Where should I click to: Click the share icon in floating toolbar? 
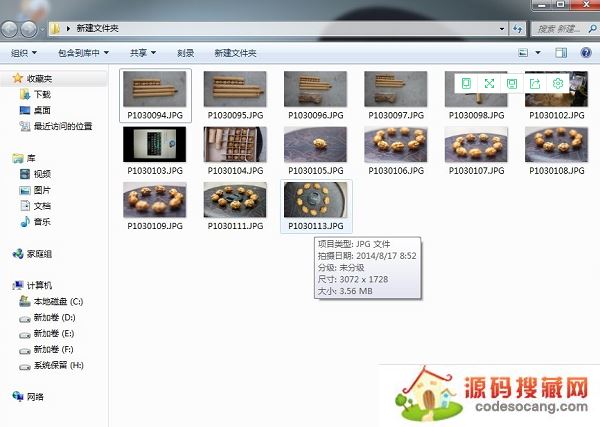(535, 84)
